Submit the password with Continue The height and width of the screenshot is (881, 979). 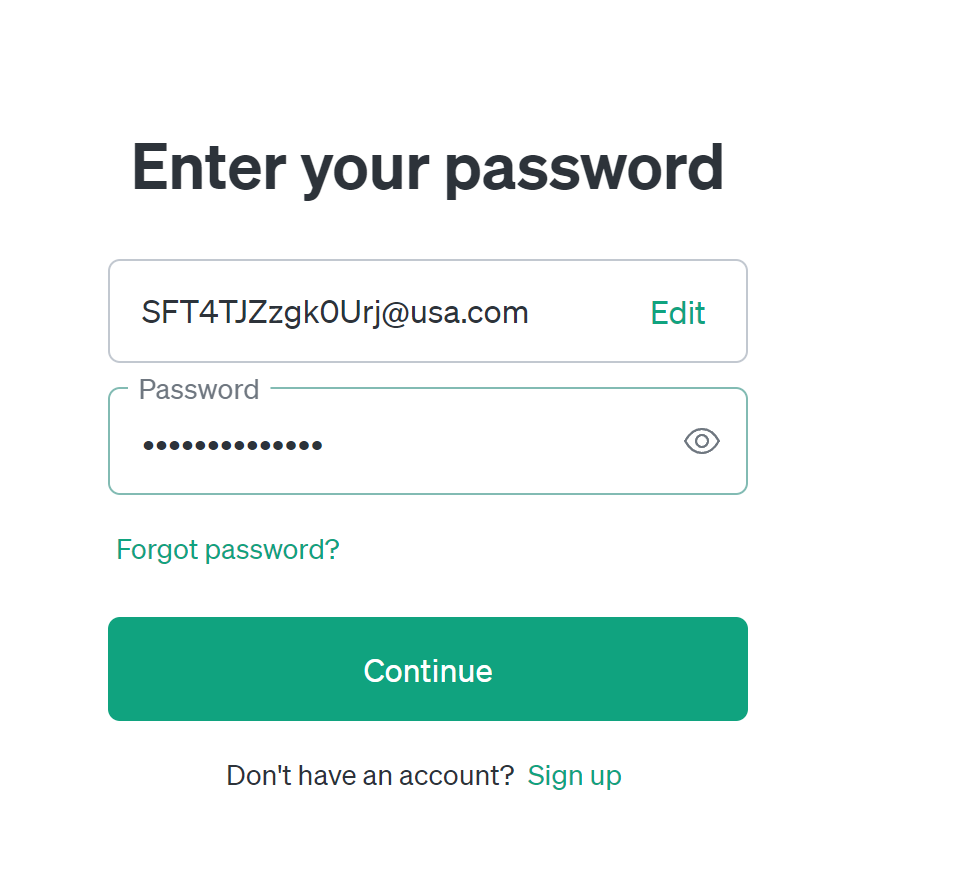428,669
